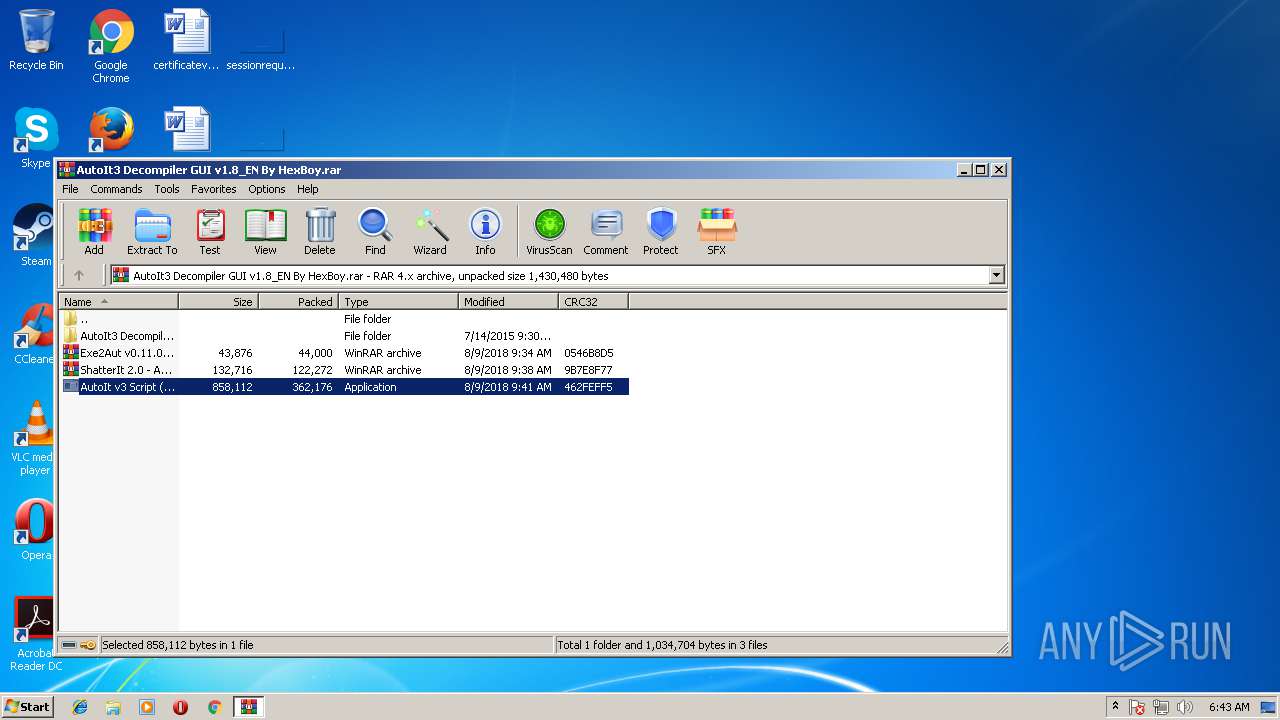Open the Help menu
This screenshot has width=1280, height=720.
(308, 189)
